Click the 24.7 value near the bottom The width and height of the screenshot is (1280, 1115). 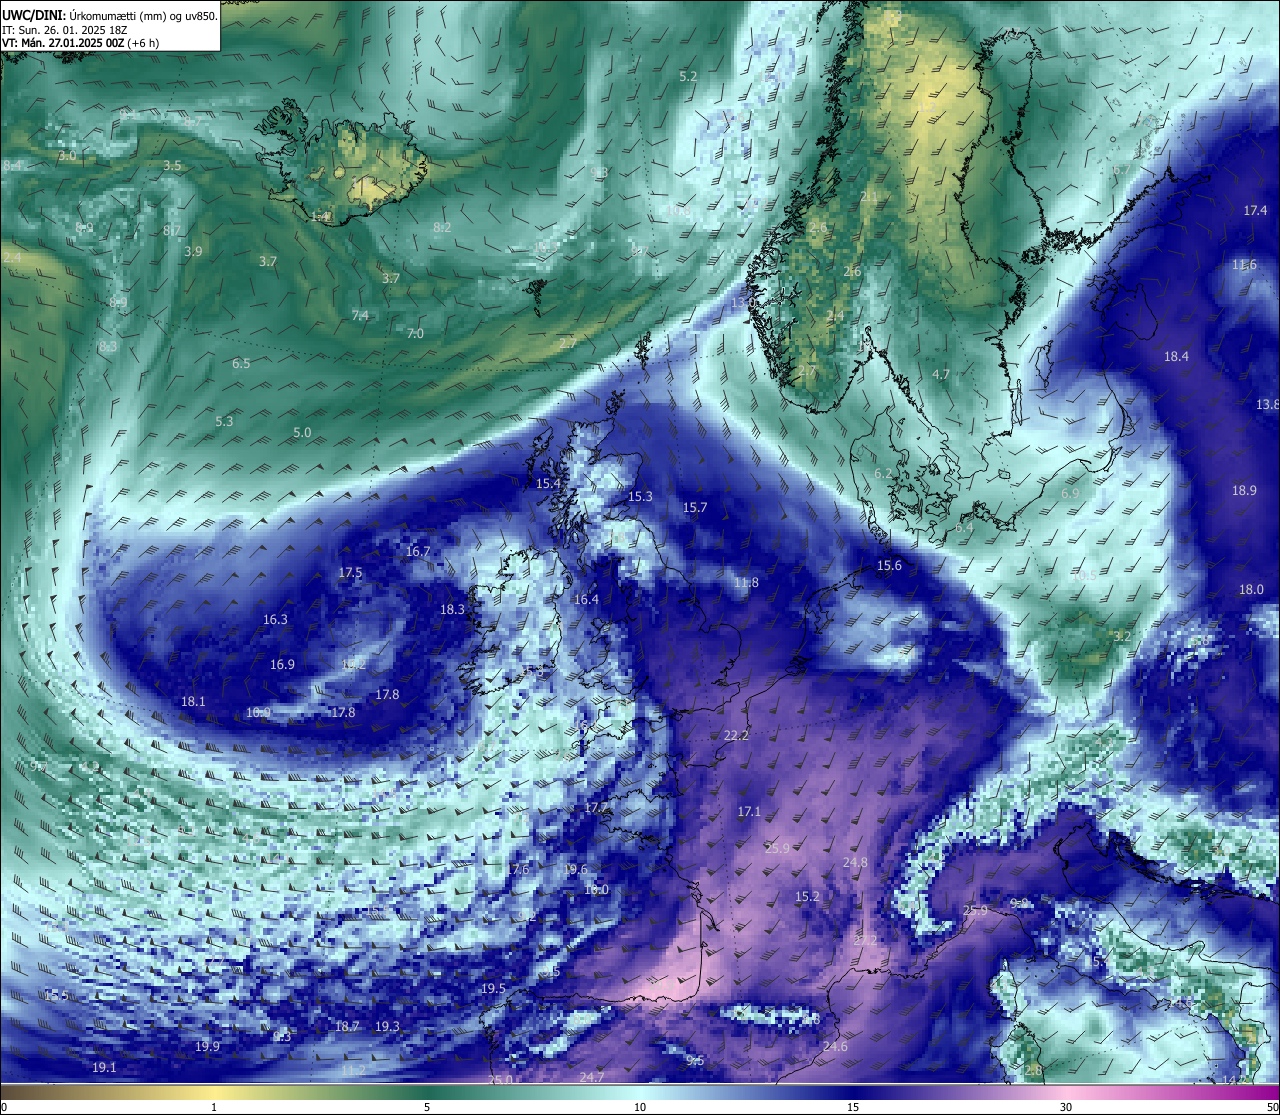pos(591,1077)
